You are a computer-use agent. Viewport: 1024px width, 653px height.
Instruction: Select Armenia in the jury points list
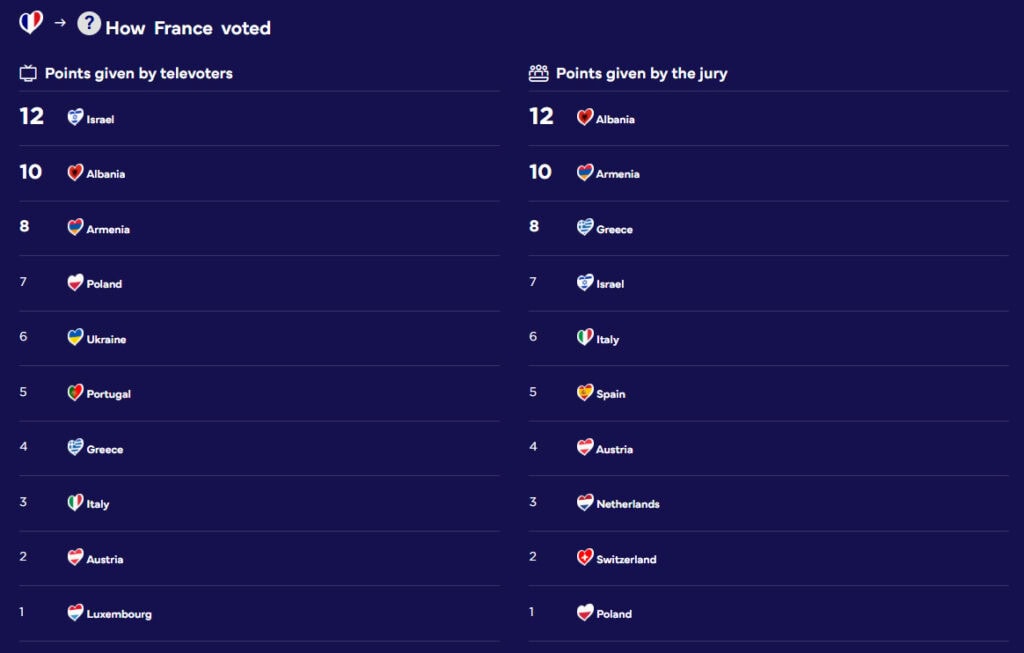click(x=617, y=174)
